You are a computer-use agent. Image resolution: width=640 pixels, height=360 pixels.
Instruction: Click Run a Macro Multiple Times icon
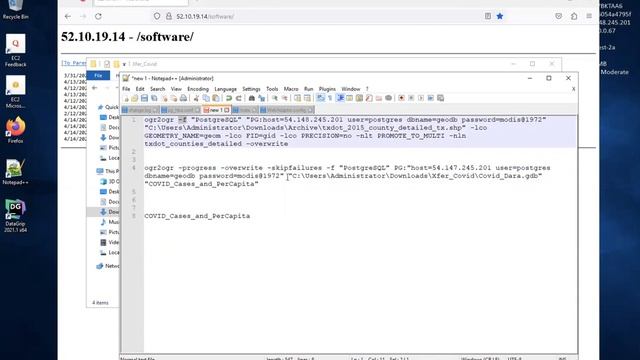coord(431,98)
